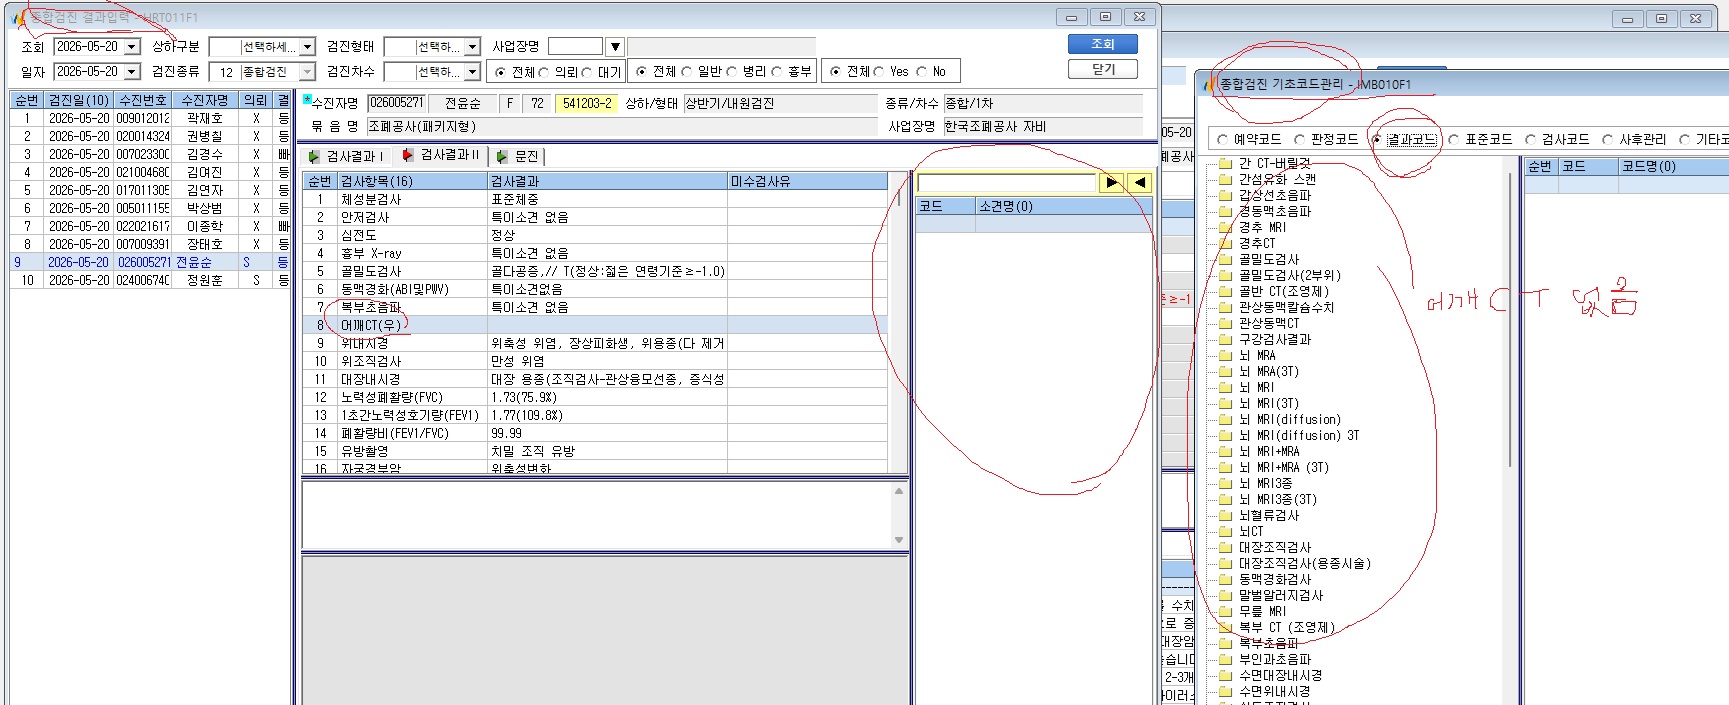Open the 사업장명 dropdown arrow
Viewport: 1729px width, 705px height.
[x=615, y=47]
